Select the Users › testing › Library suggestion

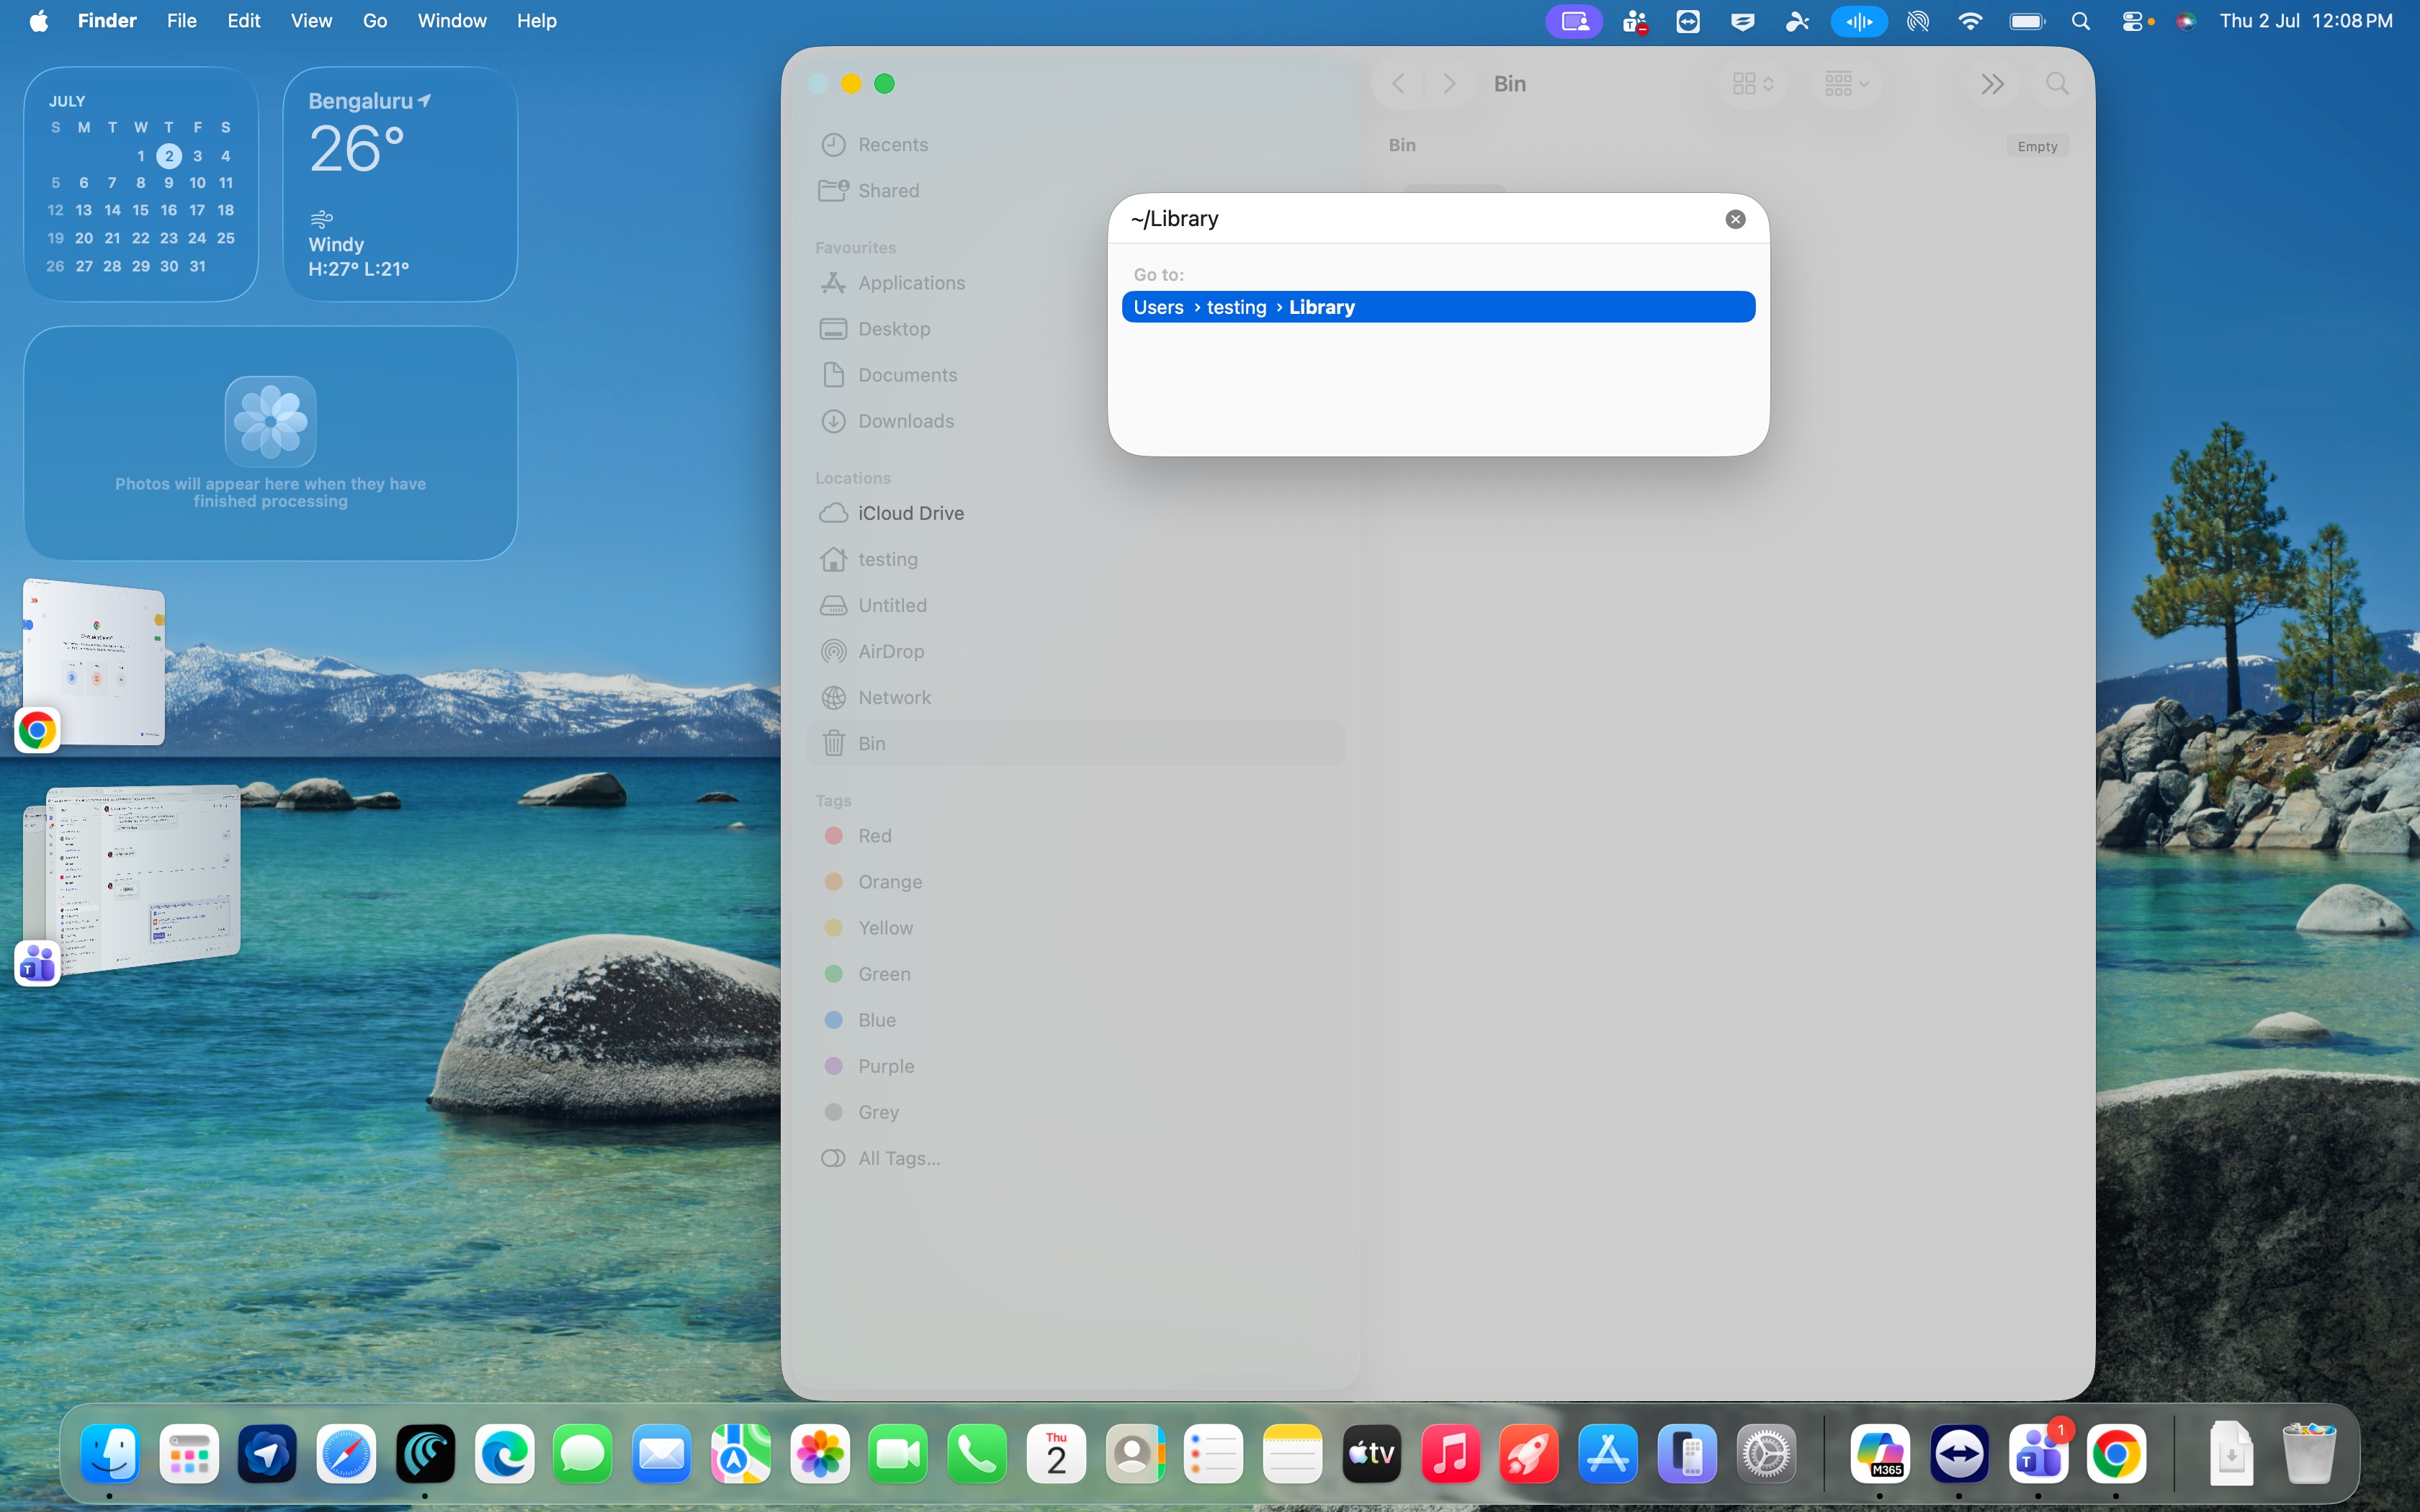(x=1438, y=307)
